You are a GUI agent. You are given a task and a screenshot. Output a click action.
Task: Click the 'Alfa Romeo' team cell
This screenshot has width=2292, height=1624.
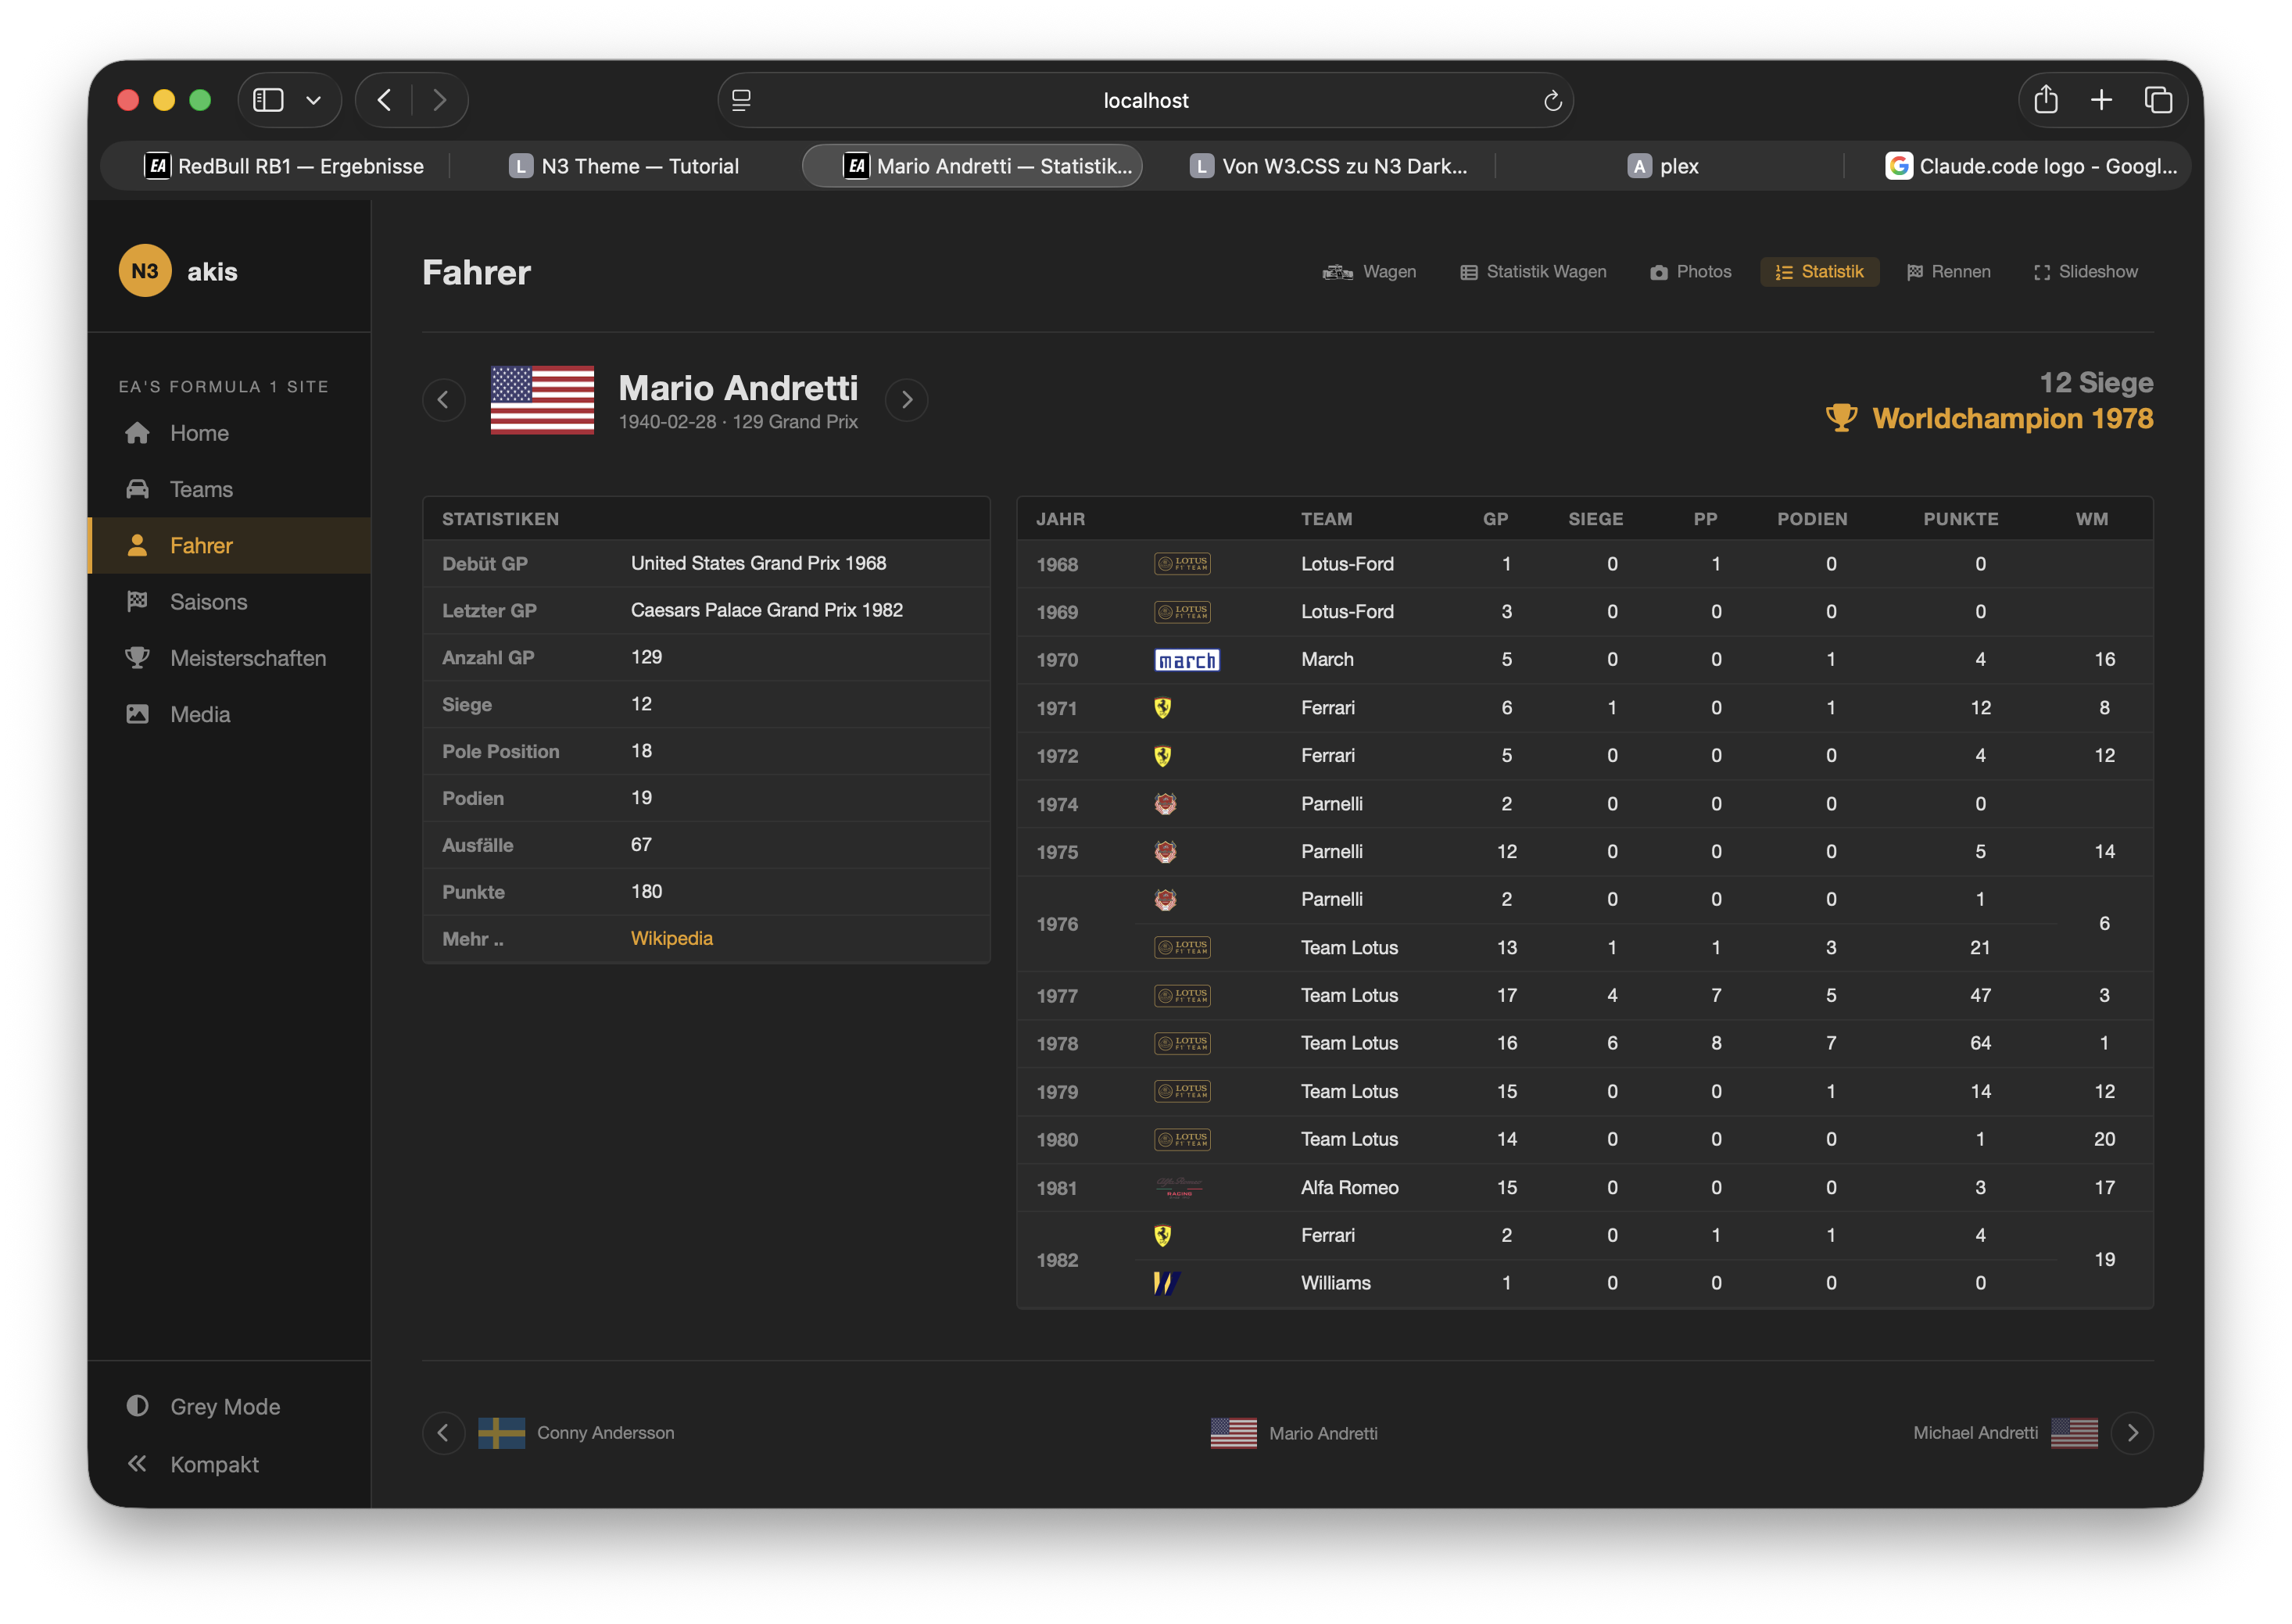(x=1349, y=1187)
